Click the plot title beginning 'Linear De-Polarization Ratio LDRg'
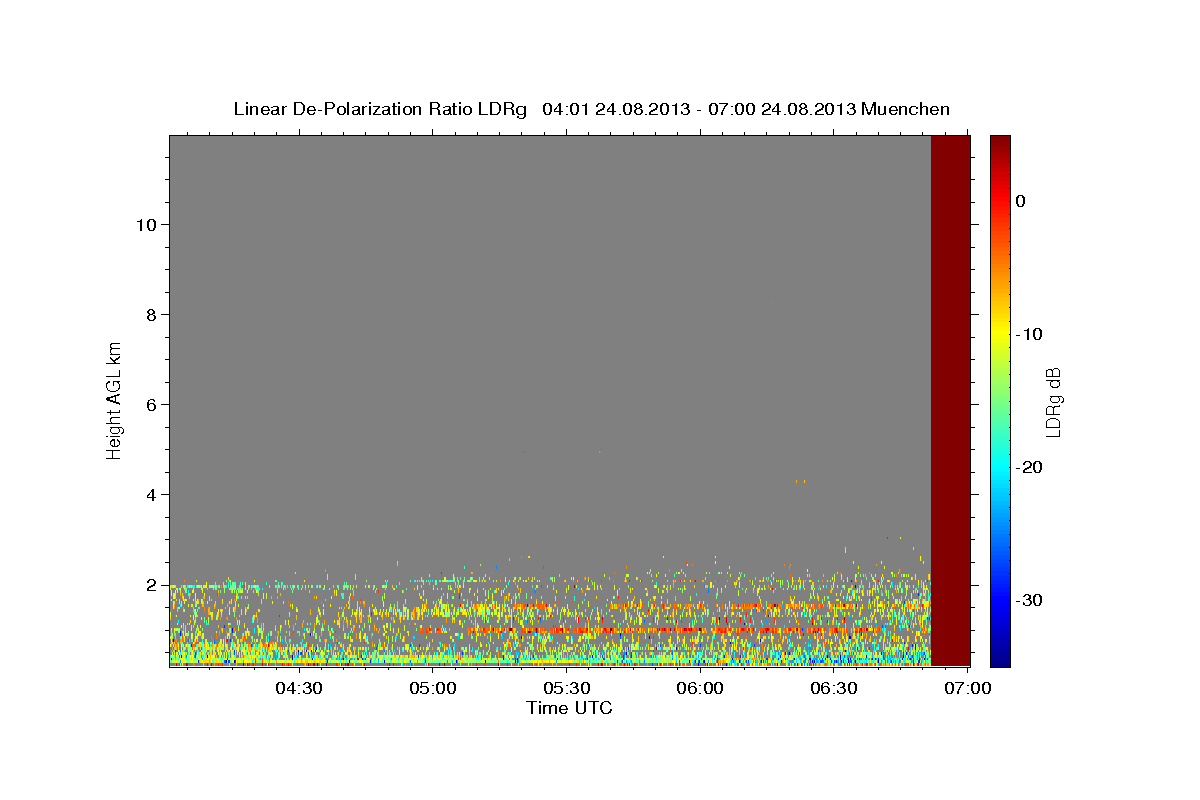Viewport: 1200px width, 800px height. (x=591, y=109)
